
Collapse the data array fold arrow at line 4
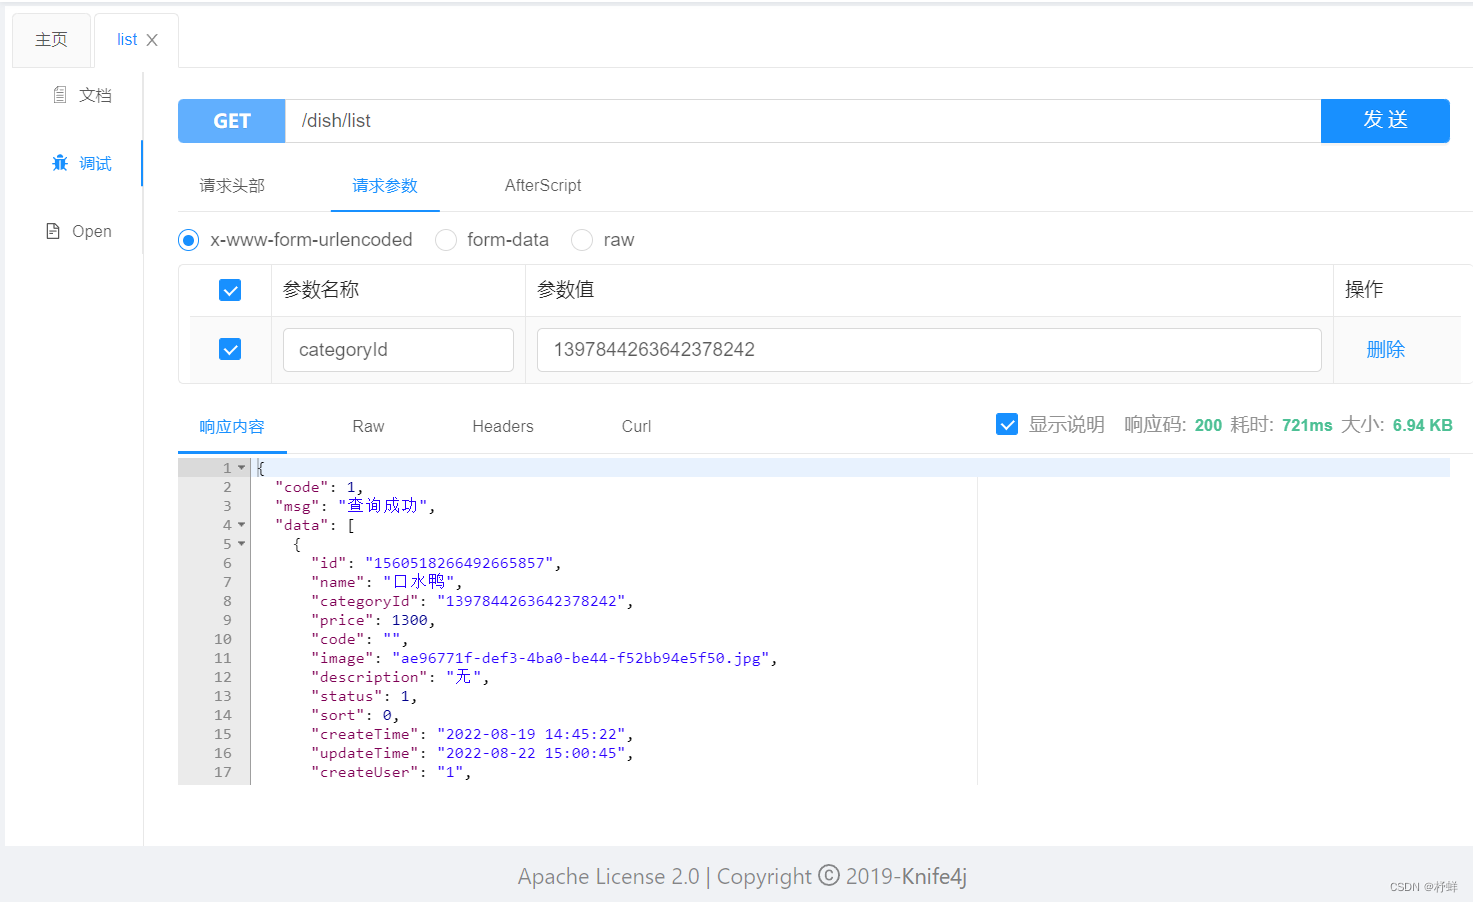click(241, 525)
